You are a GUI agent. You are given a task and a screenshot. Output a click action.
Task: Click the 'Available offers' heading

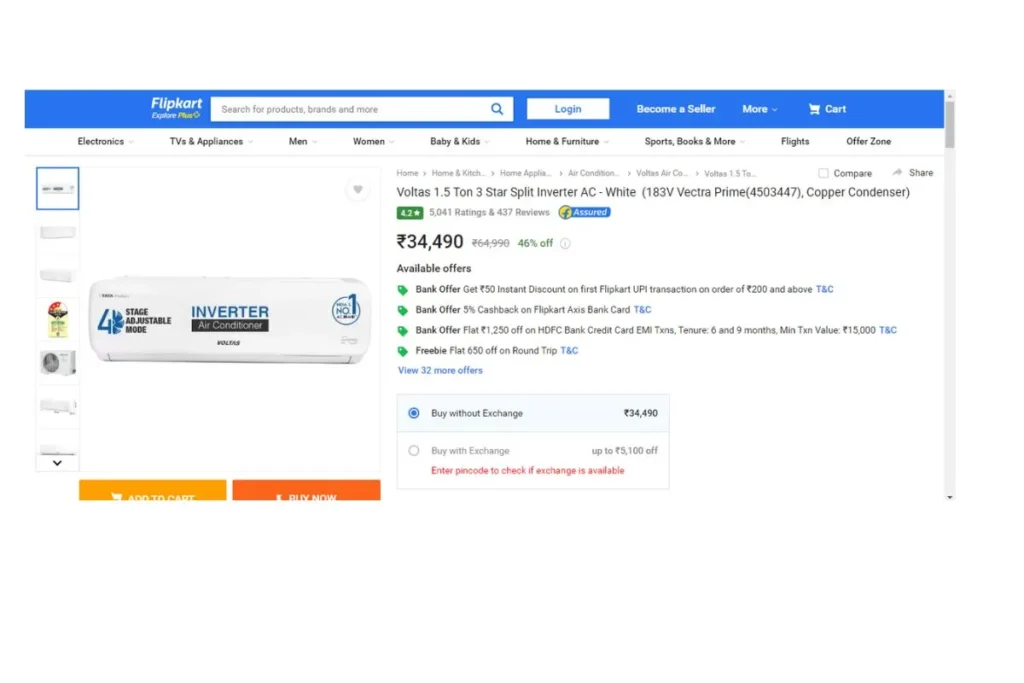tap(434, 268)
